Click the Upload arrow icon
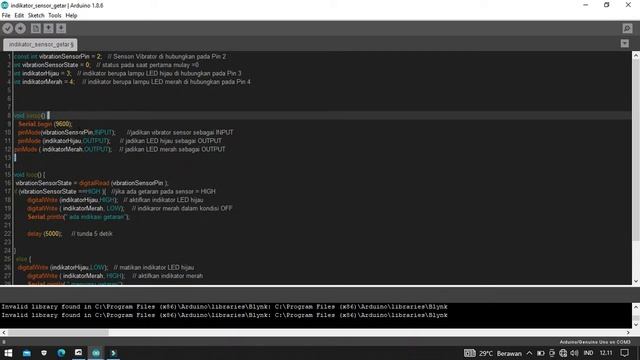 [x=20, y=28]
